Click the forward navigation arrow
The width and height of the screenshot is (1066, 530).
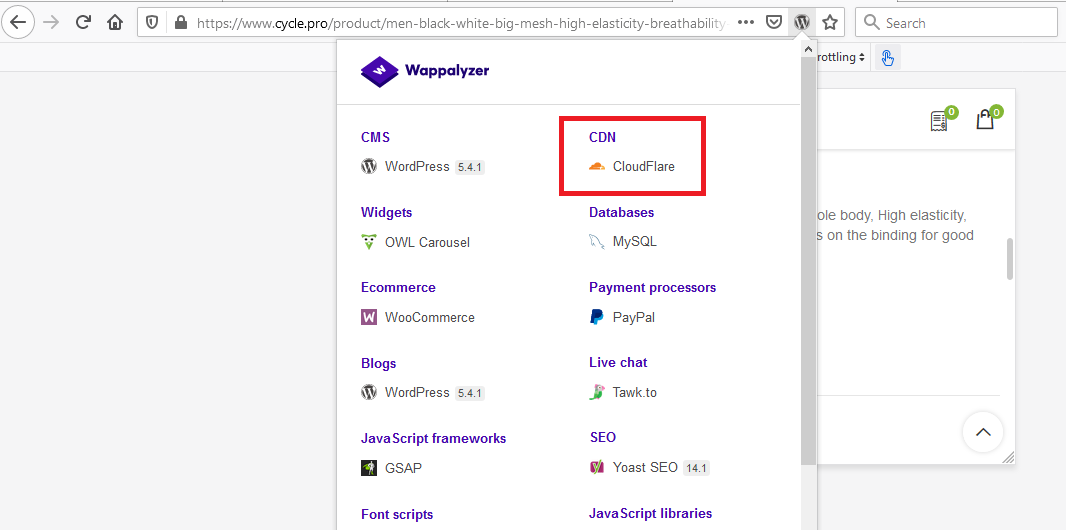pyautogui.click(x=51, y=22)
